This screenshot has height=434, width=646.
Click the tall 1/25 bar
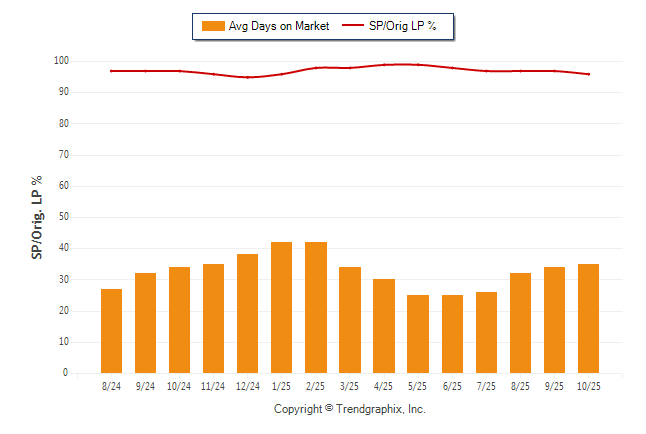coord(282,307)
